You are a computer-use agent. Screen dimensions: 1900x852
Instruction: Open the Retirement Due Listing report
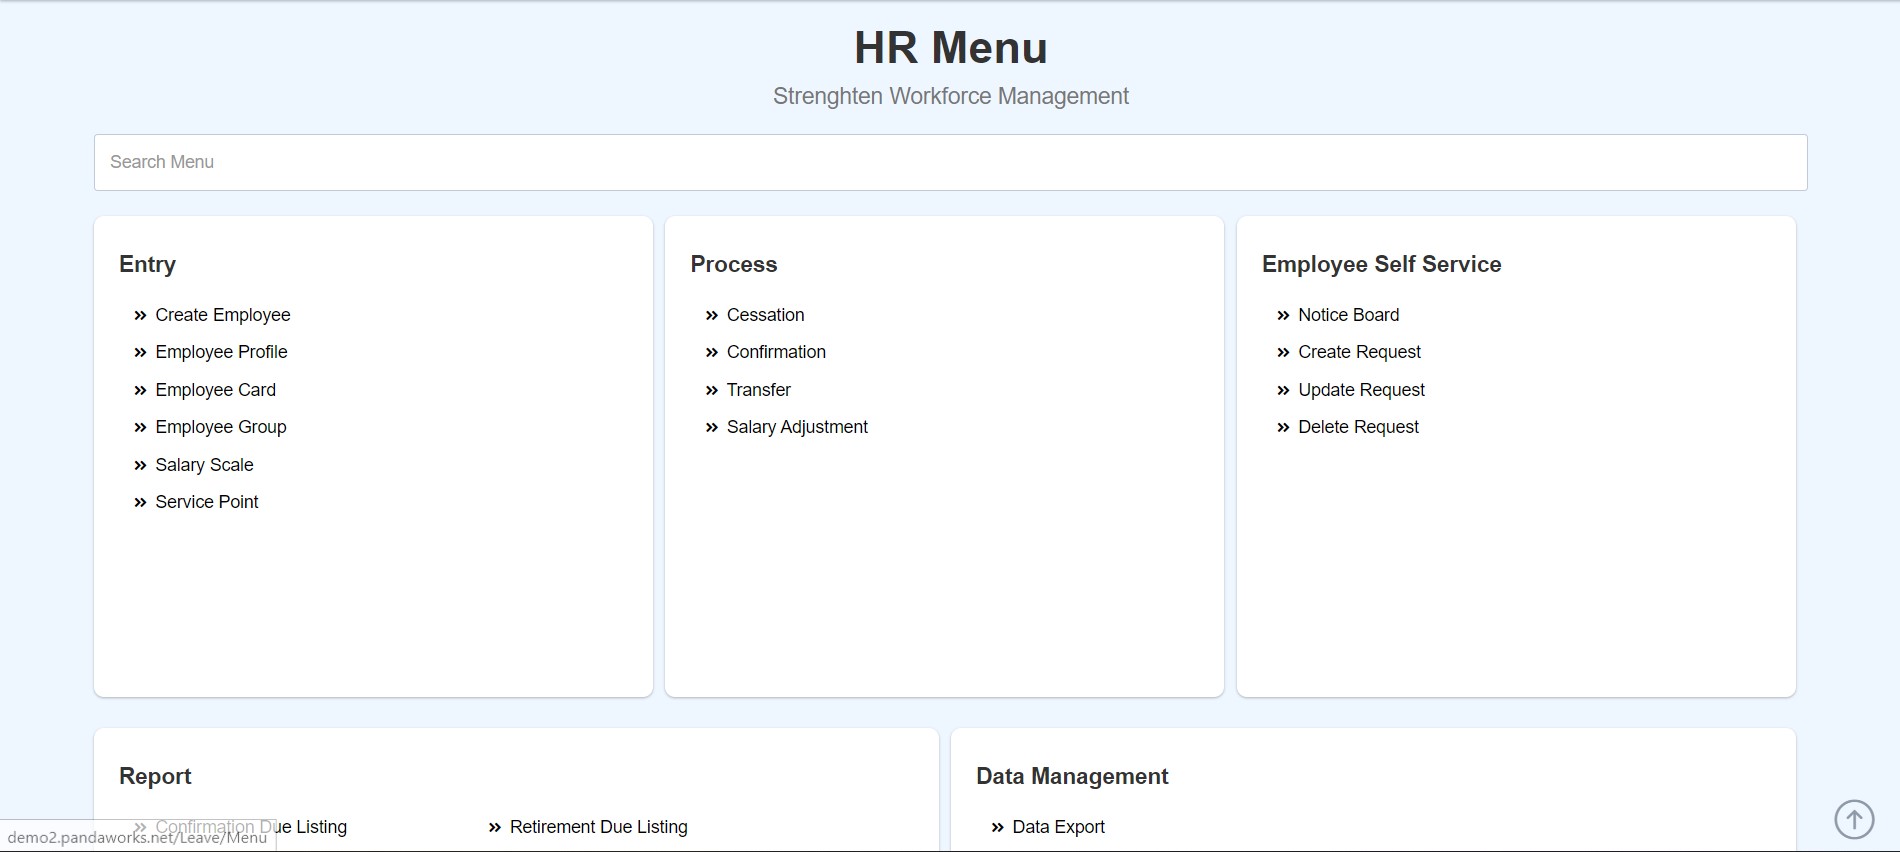pos(598,827)
